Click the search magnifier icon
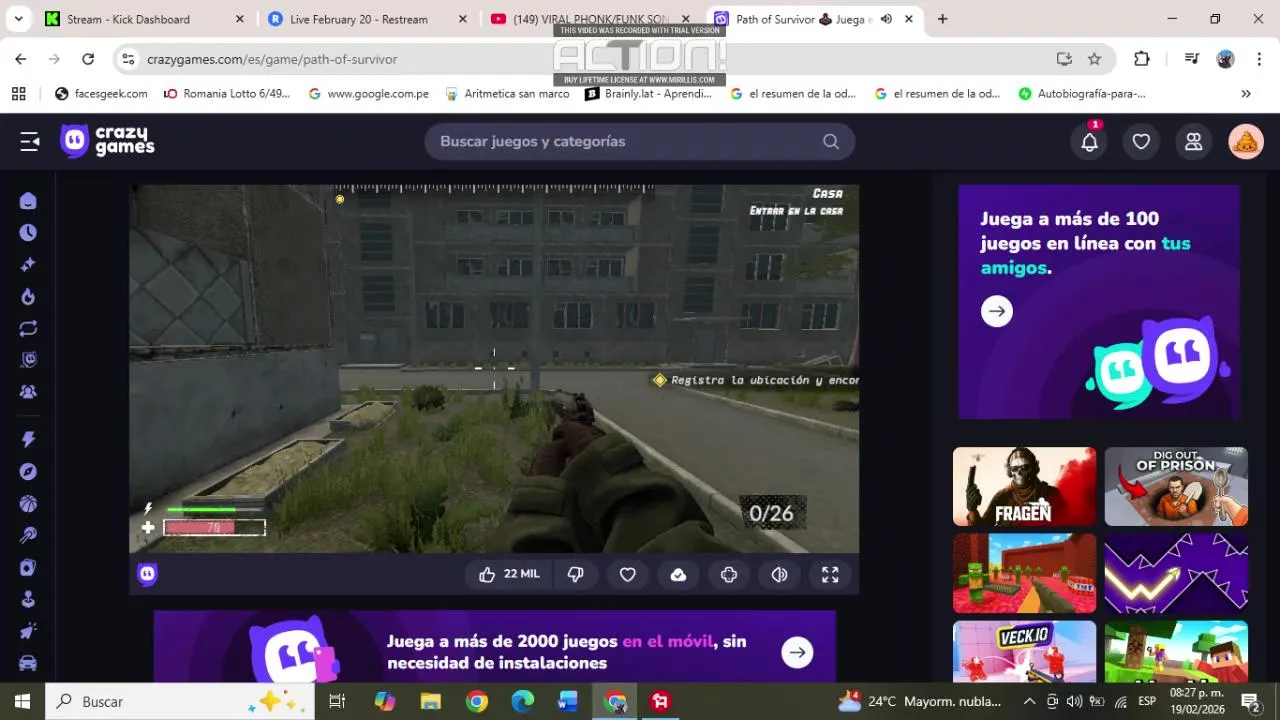 [831, 142]
